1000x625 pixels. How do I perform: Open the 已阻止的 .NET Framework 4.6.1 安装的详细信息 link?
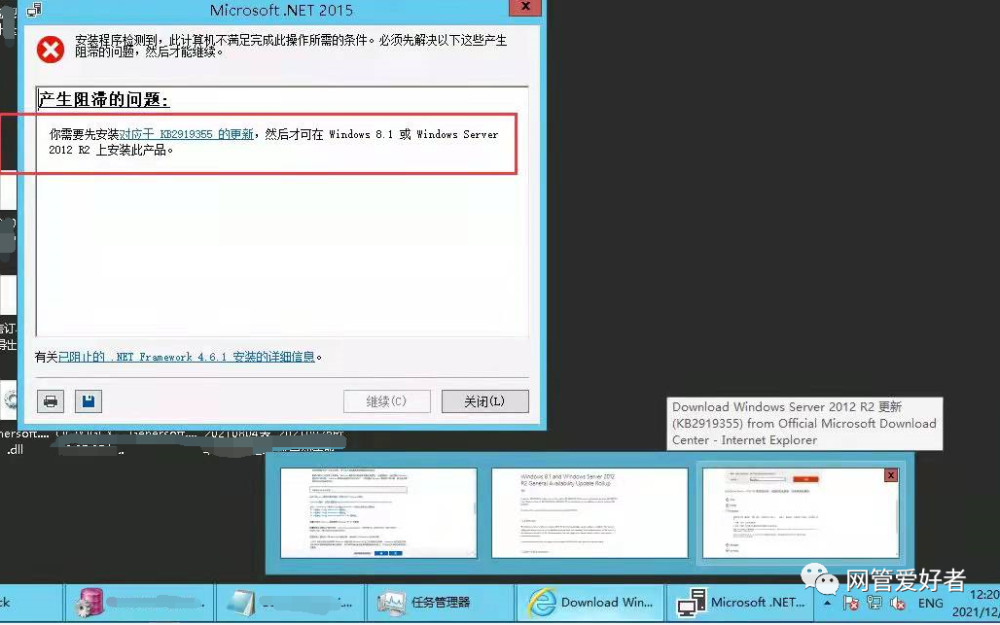point(186,357)
